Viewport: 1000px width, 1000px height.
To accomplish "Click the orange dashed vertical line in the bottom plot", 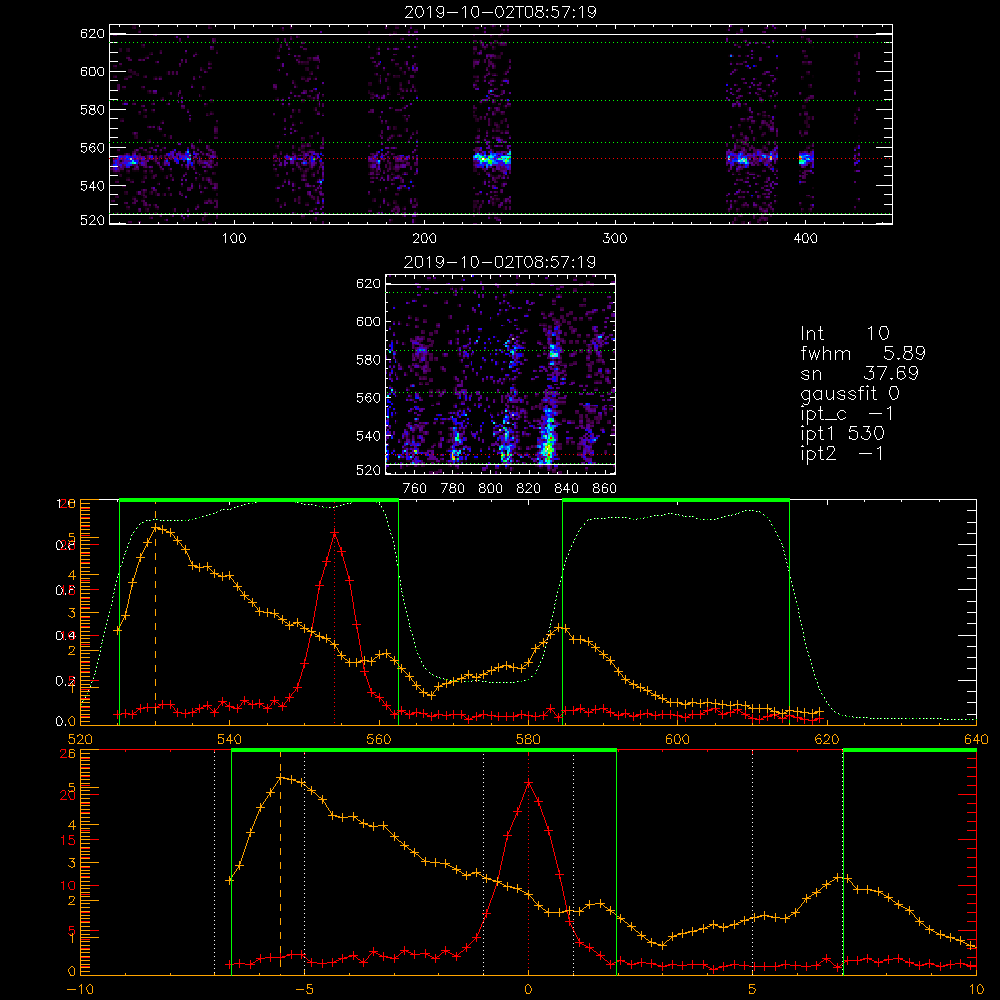I will coord(280,862).
